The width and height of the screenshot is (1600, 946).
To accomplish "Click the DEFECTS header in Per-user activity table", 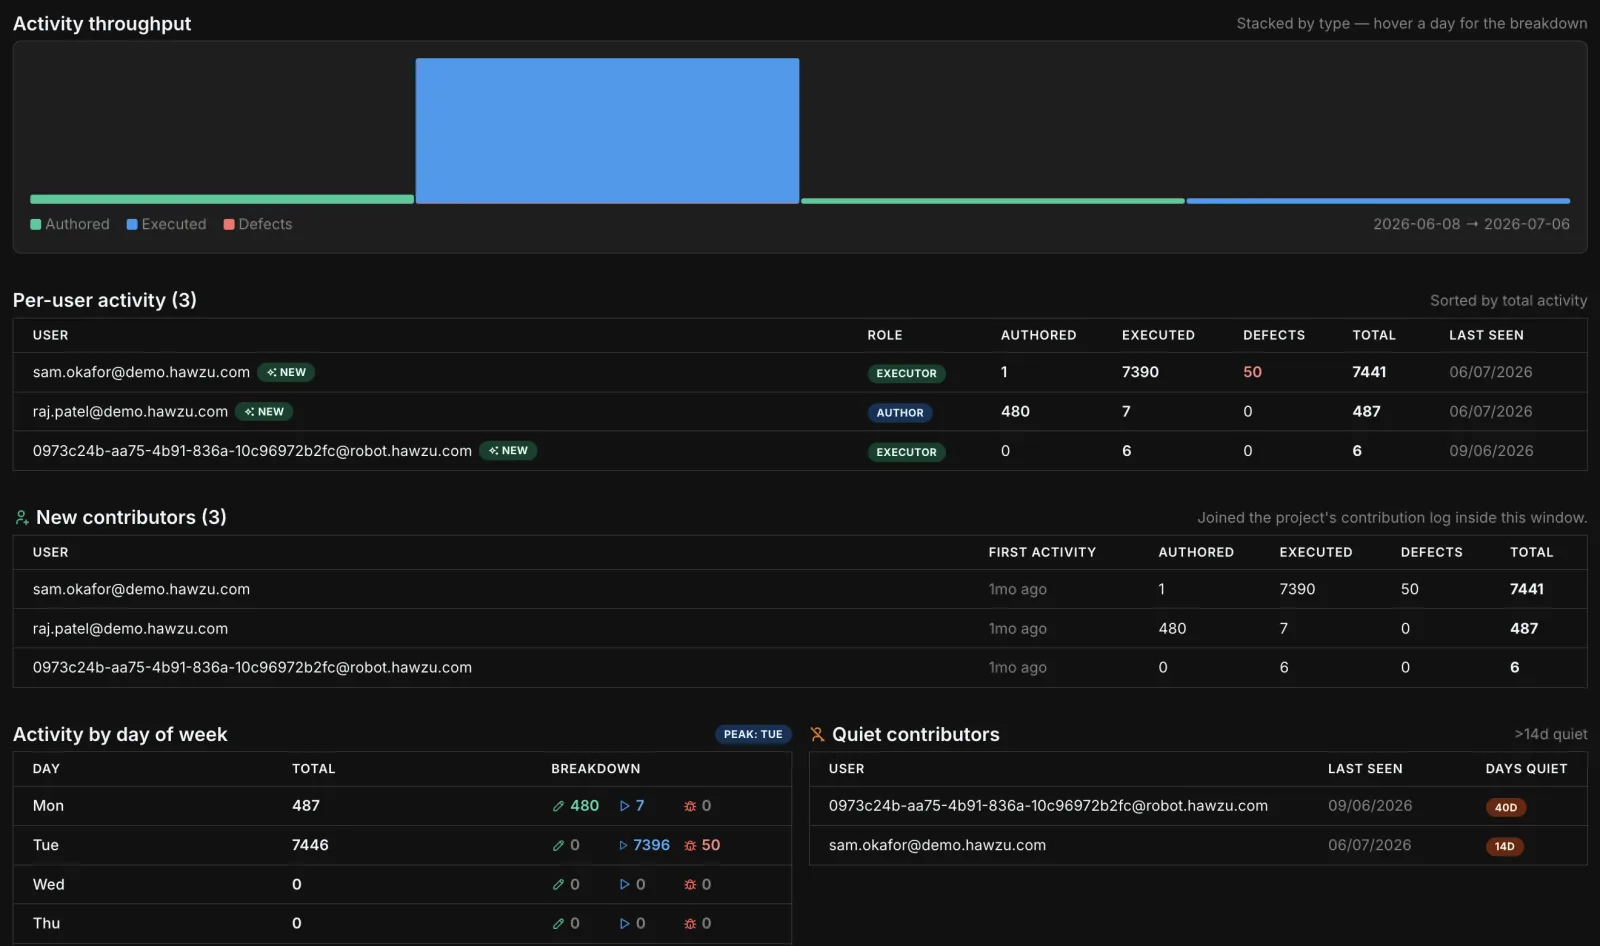I will [x=1274, y=336].
